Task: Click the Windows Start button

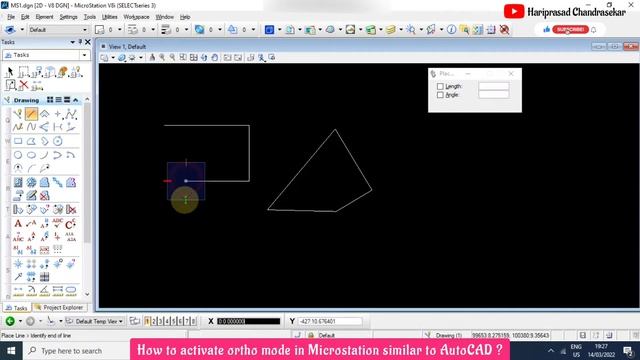Action: coord(11,351)
